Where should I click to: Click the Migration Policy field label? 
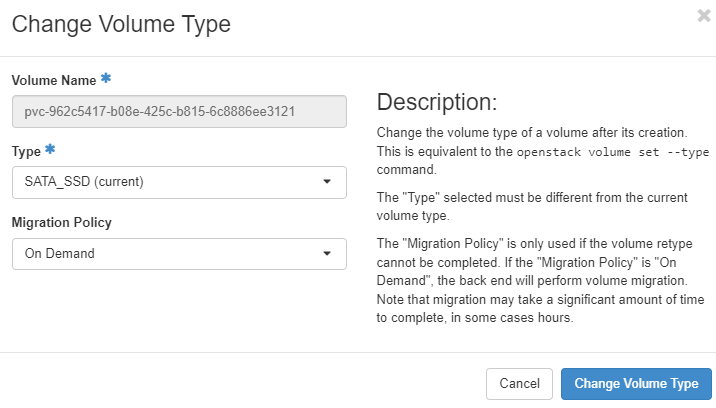[x=61, y=222]
